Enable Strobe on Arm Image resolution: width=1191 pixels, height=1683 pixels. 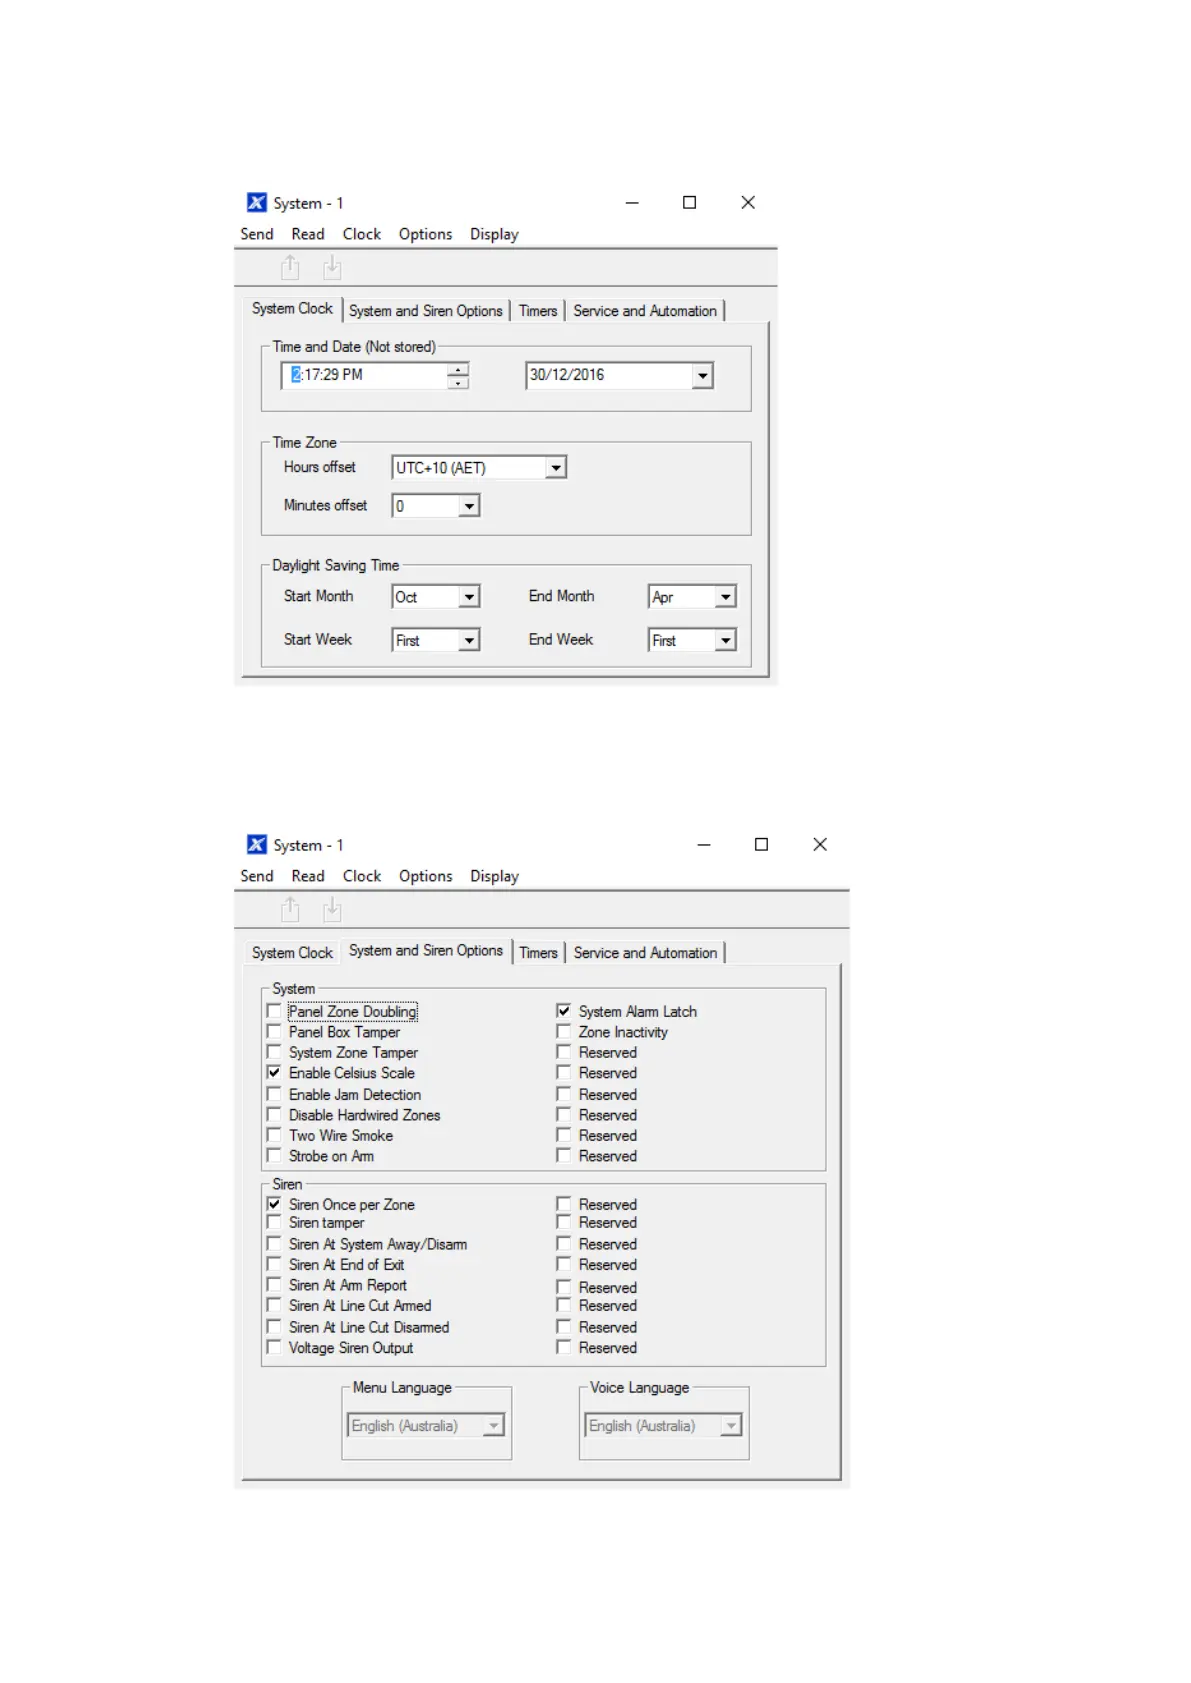[274, 1155]
